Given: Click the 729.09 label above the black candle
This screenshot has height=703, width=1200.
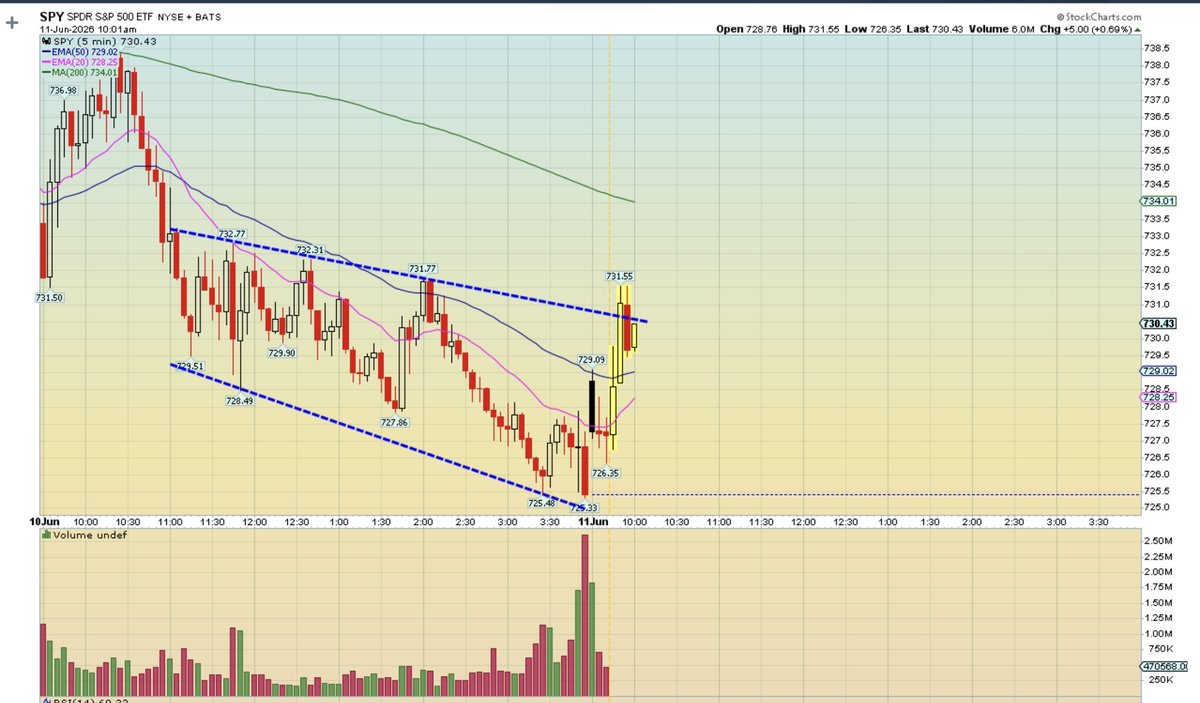Looking at the screenshot, I should click(592, 360).
